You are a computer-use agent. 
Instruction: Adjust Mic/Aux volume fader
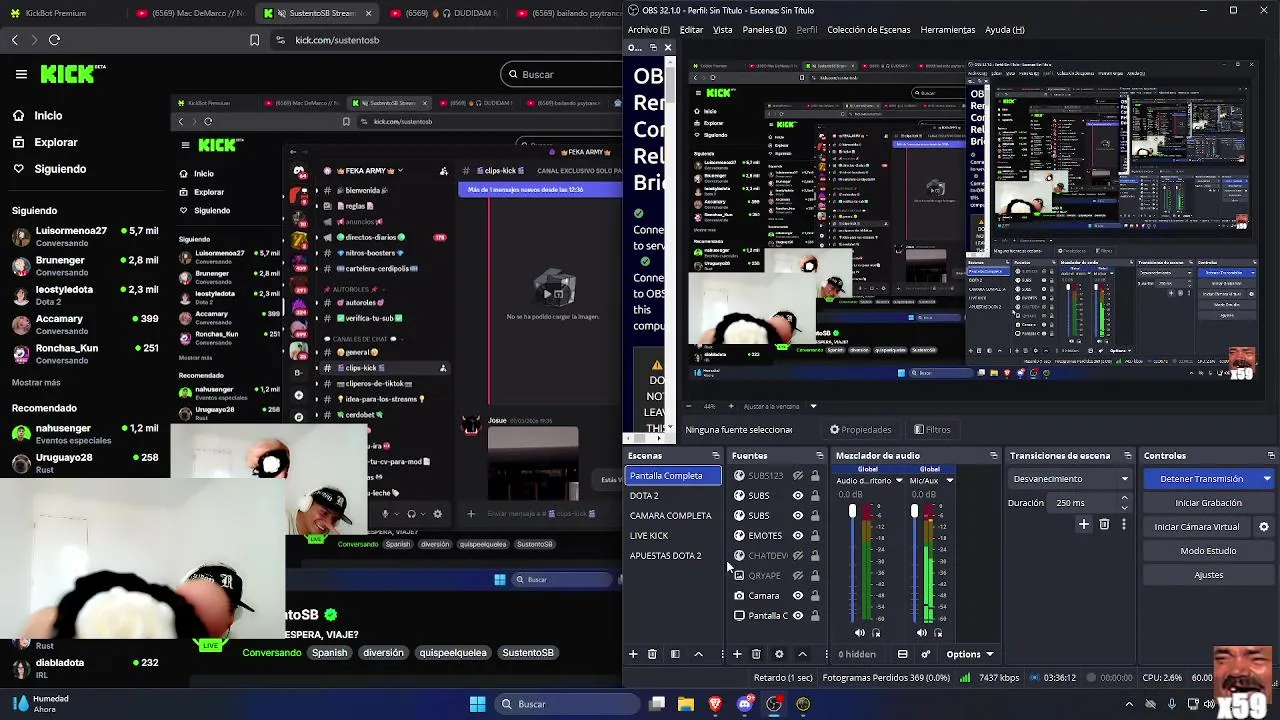pos(914,512)
